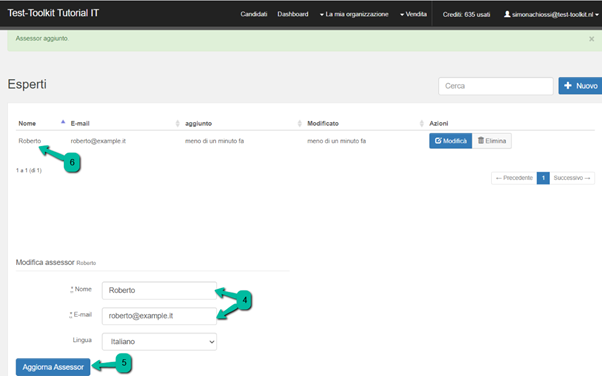The height and width of the screenshot is (376, 602).
Task: Click the Modifica assessor section heading
Action: pyautogui.click(x=56, y=262)
